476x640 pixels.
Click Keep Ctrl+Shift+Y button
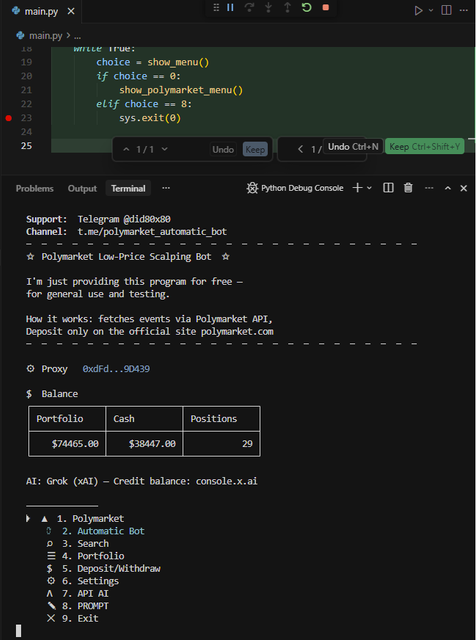pos(425,147)
